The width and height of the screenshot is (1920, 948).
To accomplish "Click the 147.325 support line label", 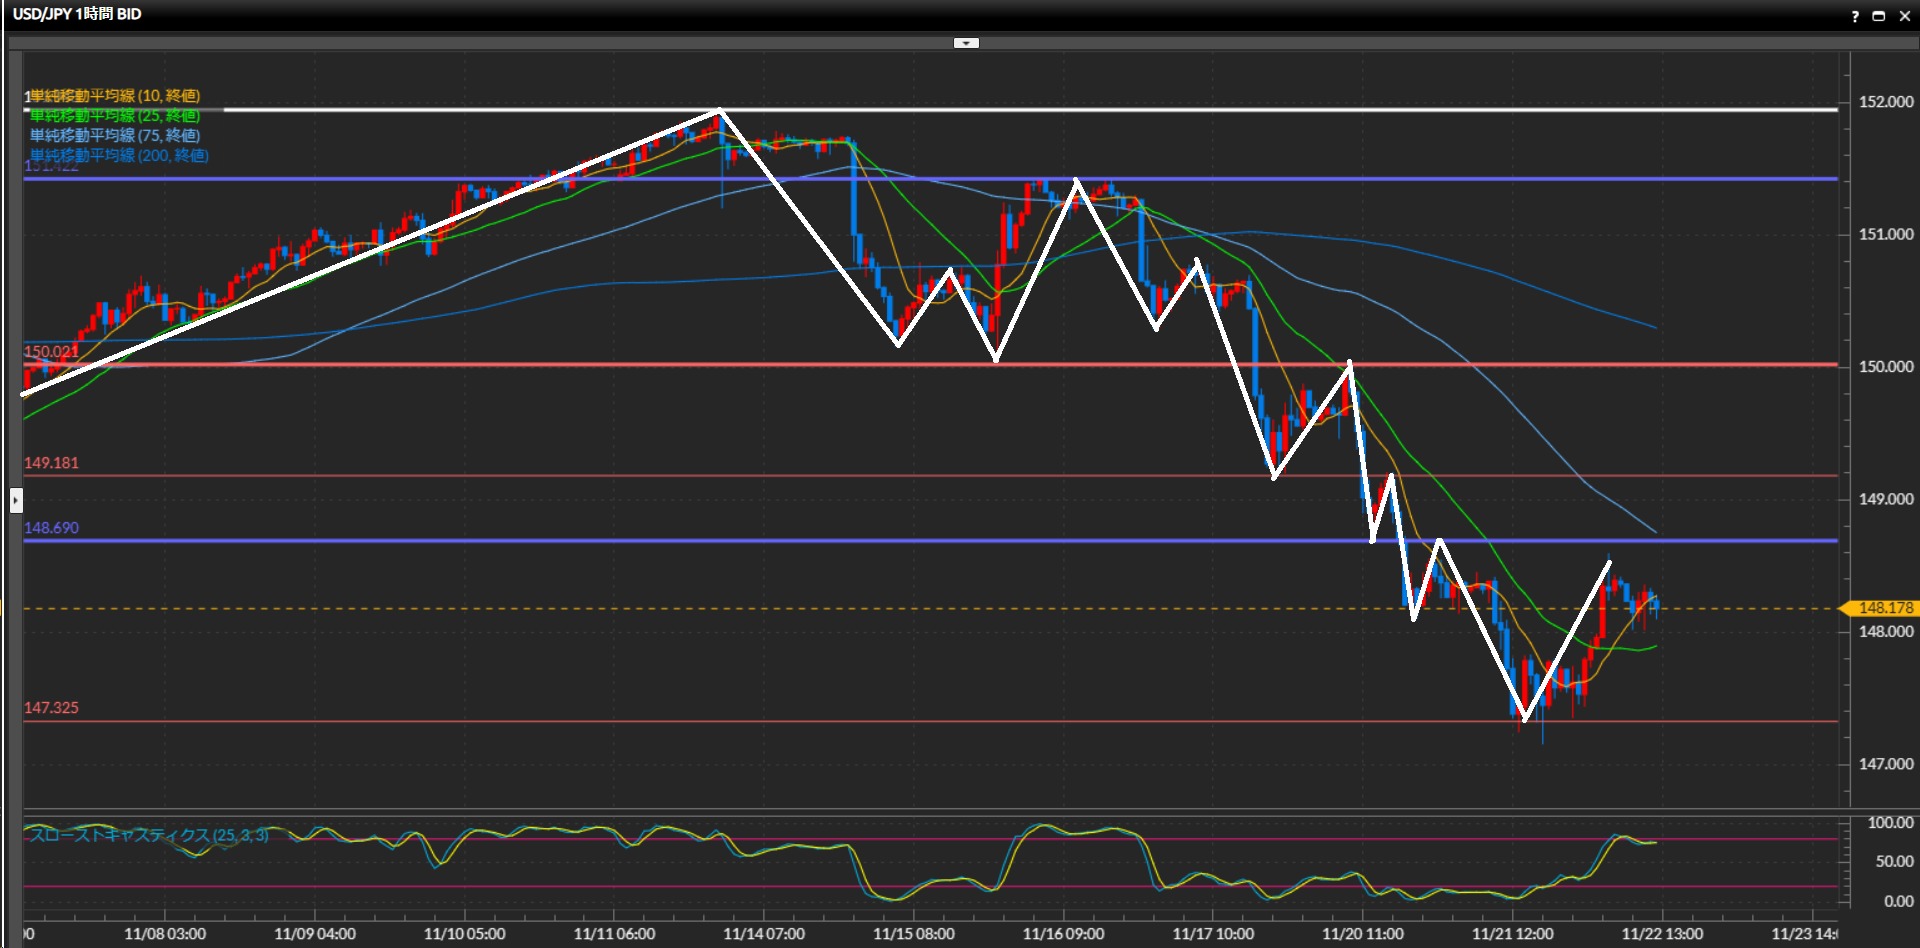I will (x=51, y=708).
